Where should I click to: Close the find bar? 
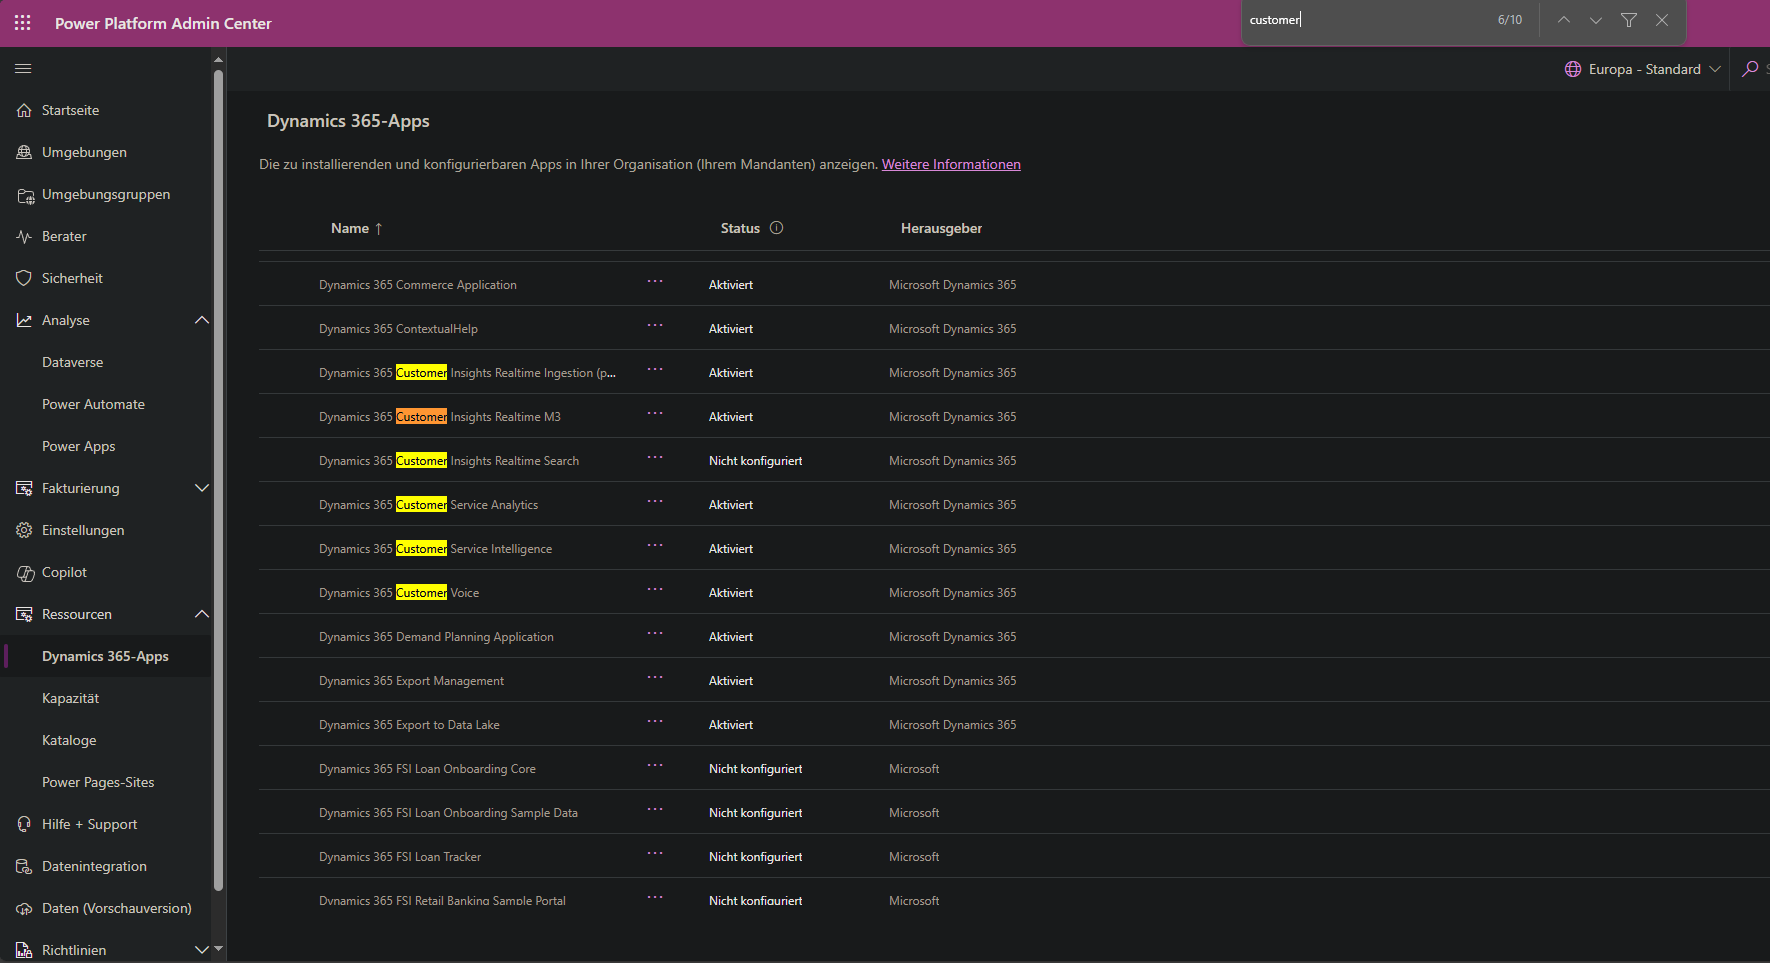[x=1662, y=20]
